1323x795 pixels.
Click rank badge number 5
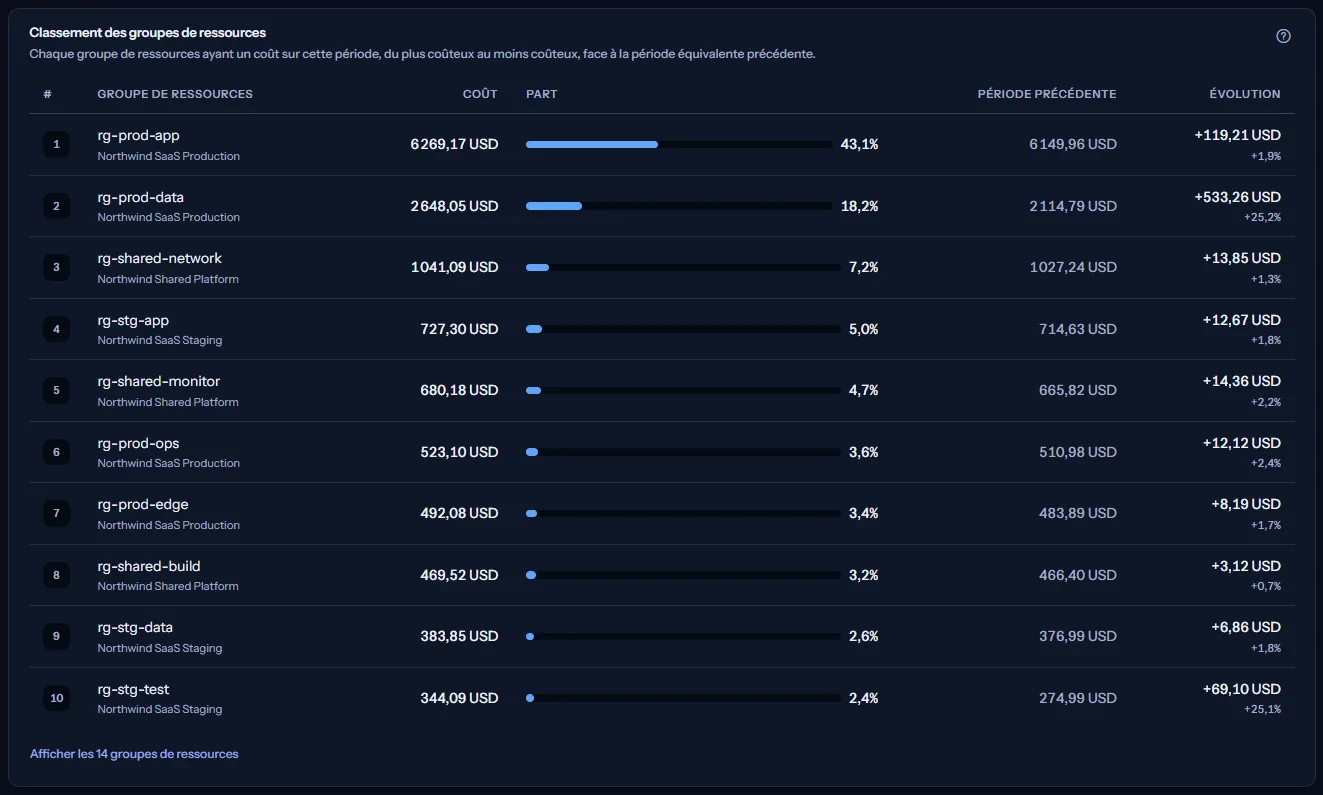pos(56,391)
